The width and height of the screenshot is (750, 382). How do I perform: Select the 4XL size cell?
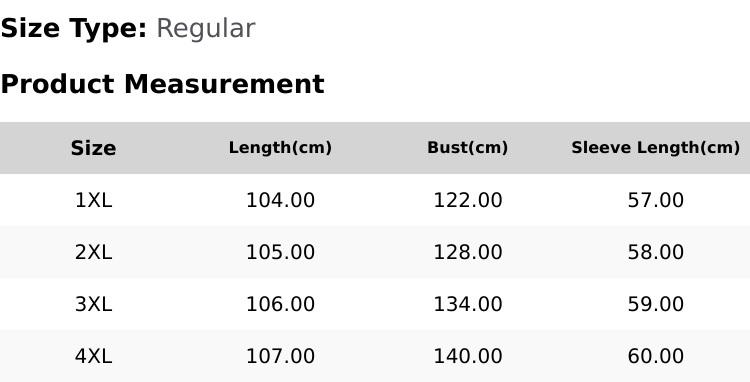click(x=93, y=356)
